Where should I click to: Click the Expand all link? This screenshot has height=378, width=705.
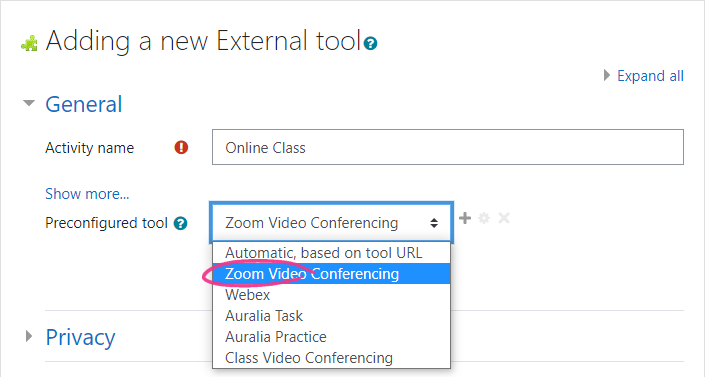pyautogui.click(x=650, y=76)
